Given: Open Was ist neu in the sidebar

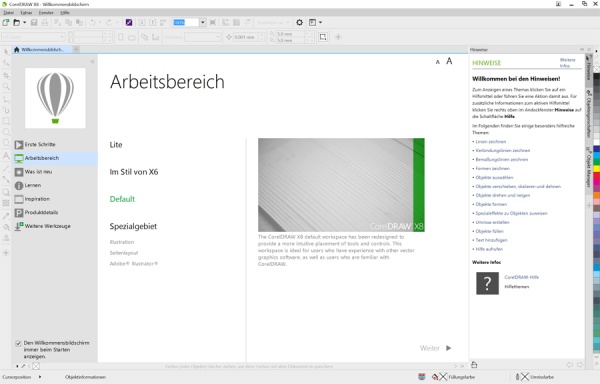Looking at the screenshot, I should tap(54, 172).
